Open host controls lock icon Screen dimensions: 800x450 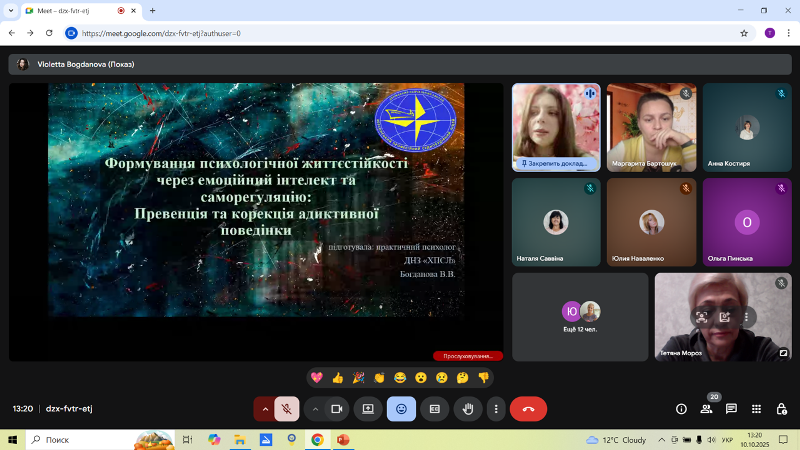click(x=780, y=409)
